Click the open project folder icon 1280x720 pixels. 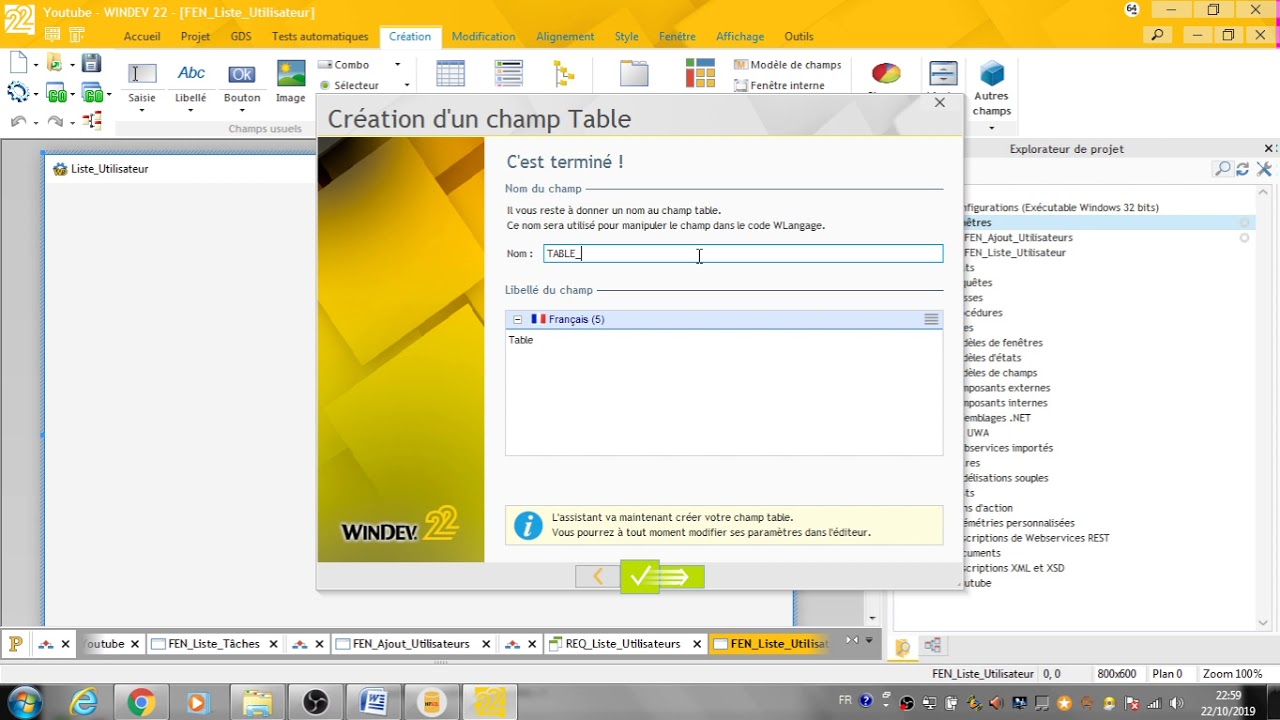[x=55, y=63]
